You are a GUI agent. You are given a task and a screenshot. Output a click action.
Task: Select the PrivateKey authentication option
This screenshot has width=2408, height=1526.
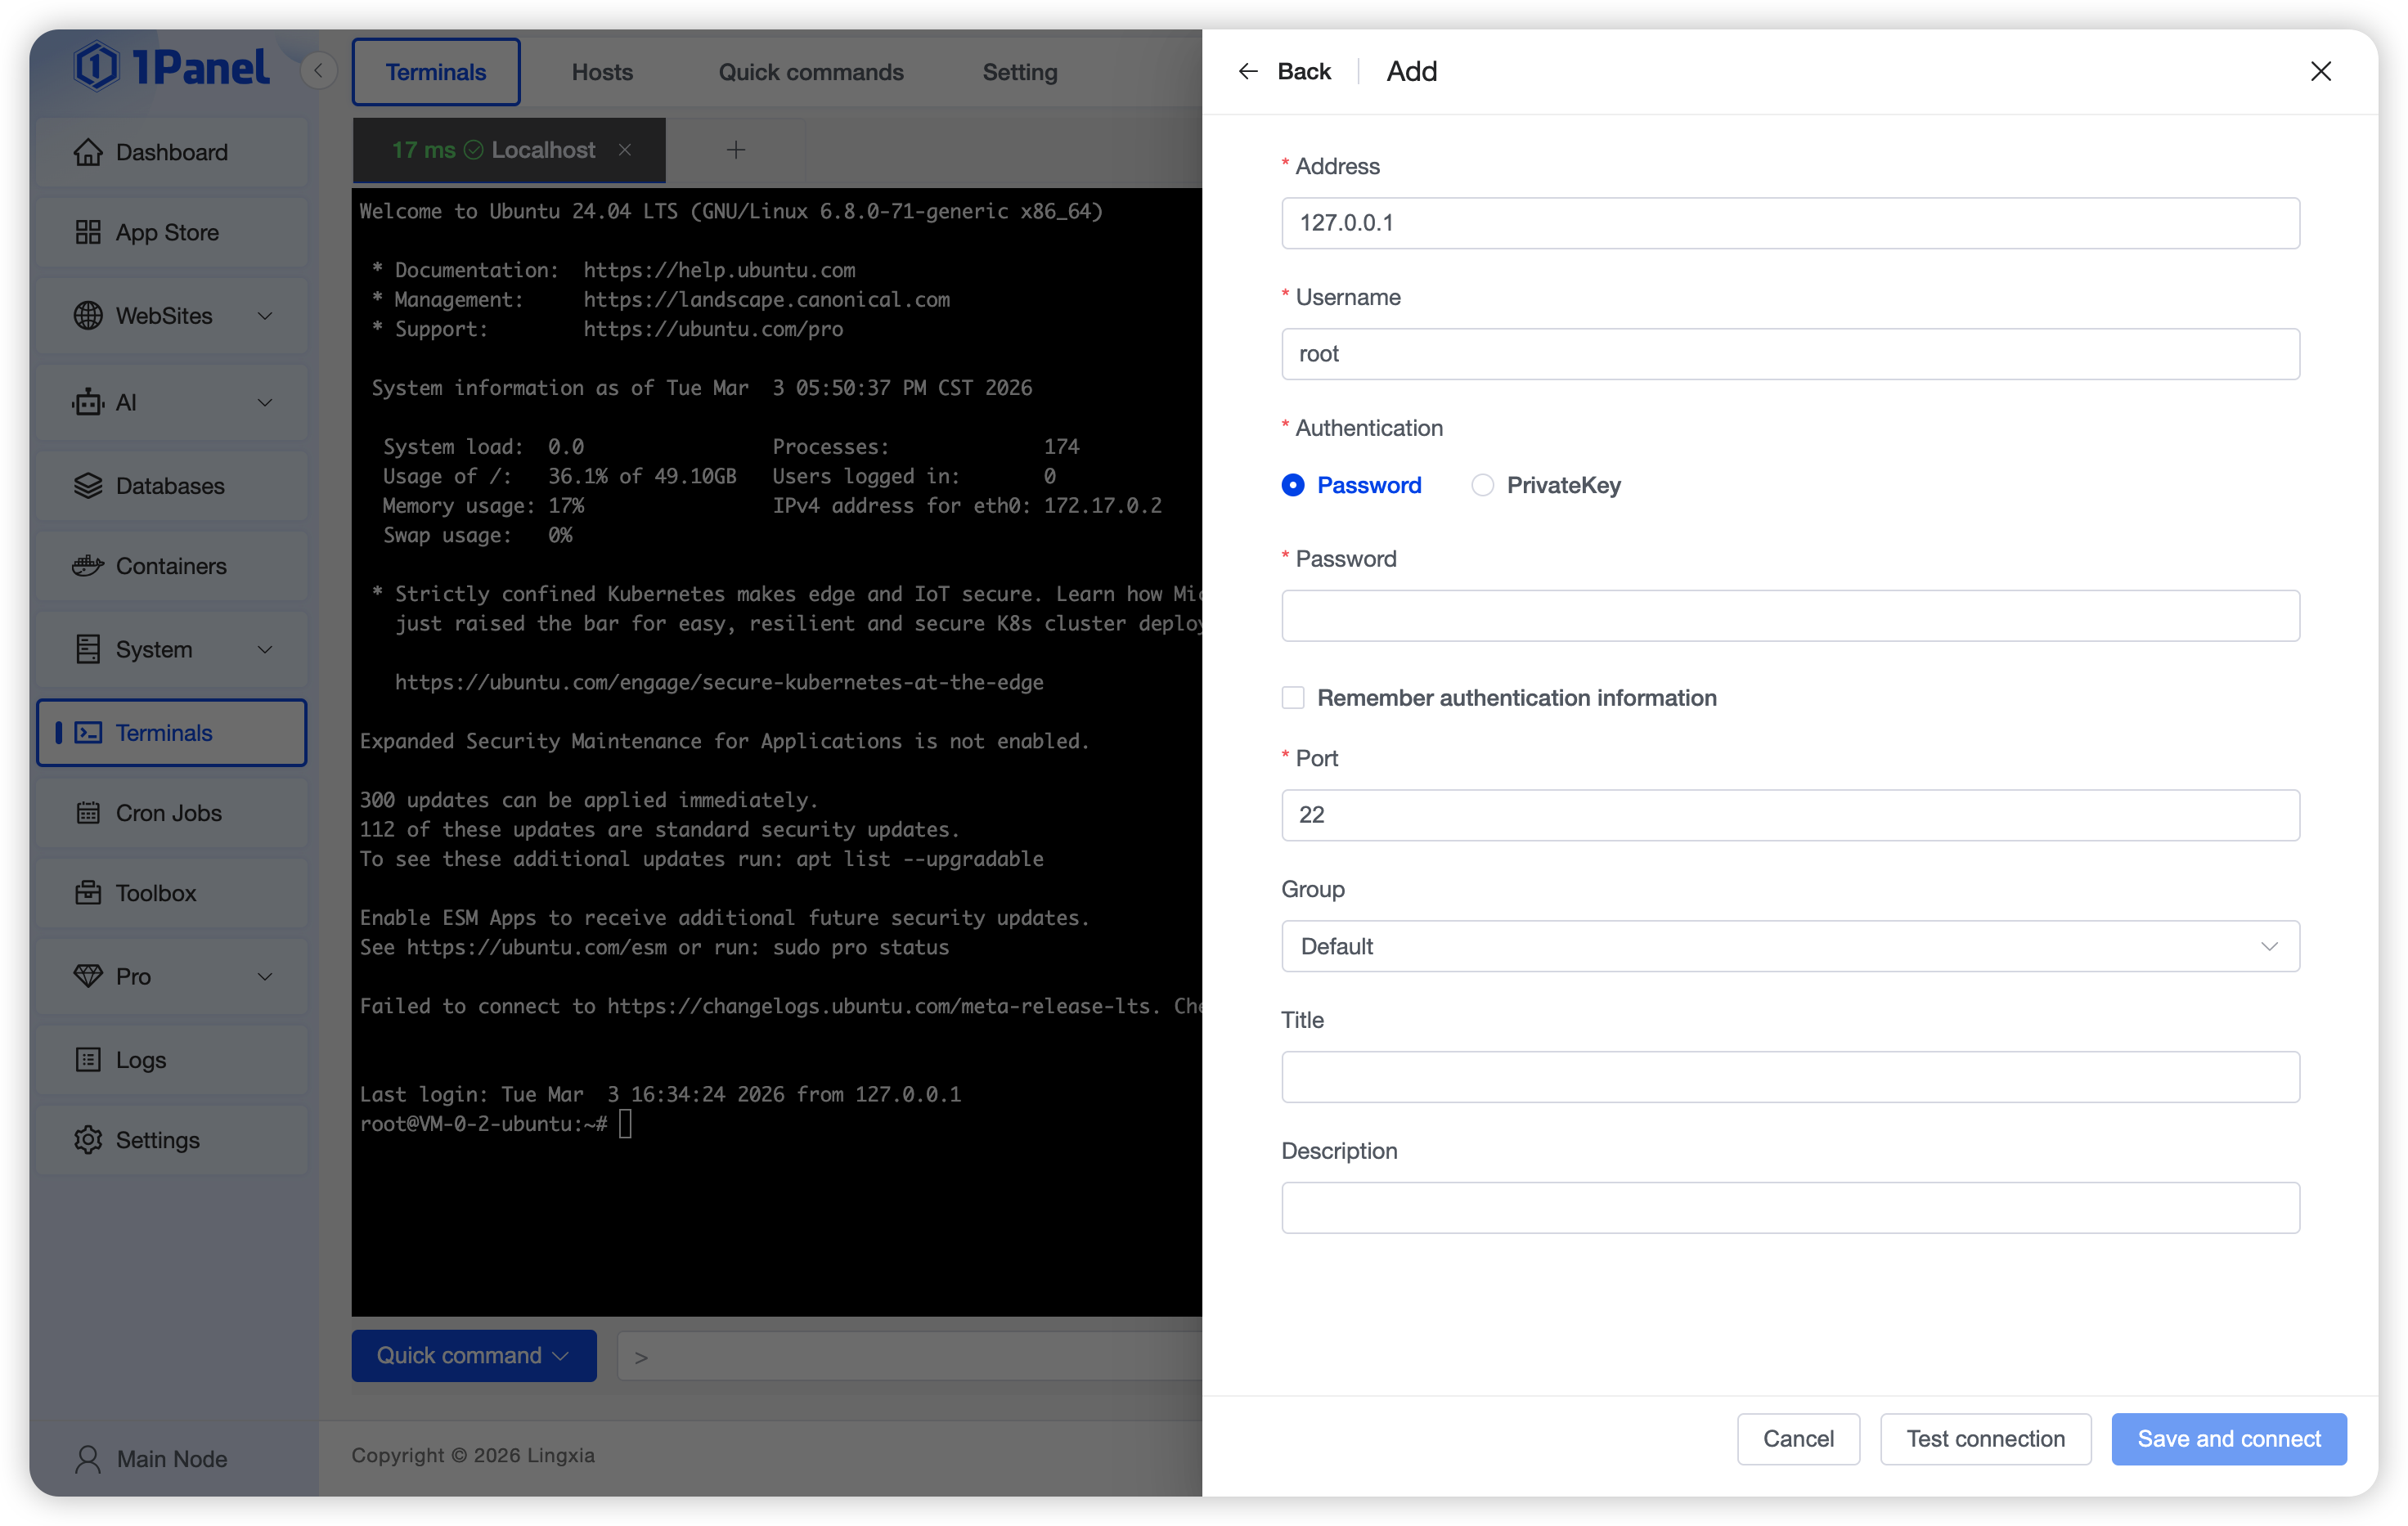(1482, 485)
